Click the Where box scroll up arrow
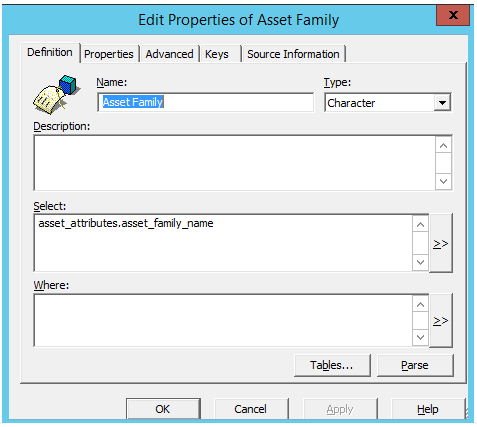 click(420, 304)
